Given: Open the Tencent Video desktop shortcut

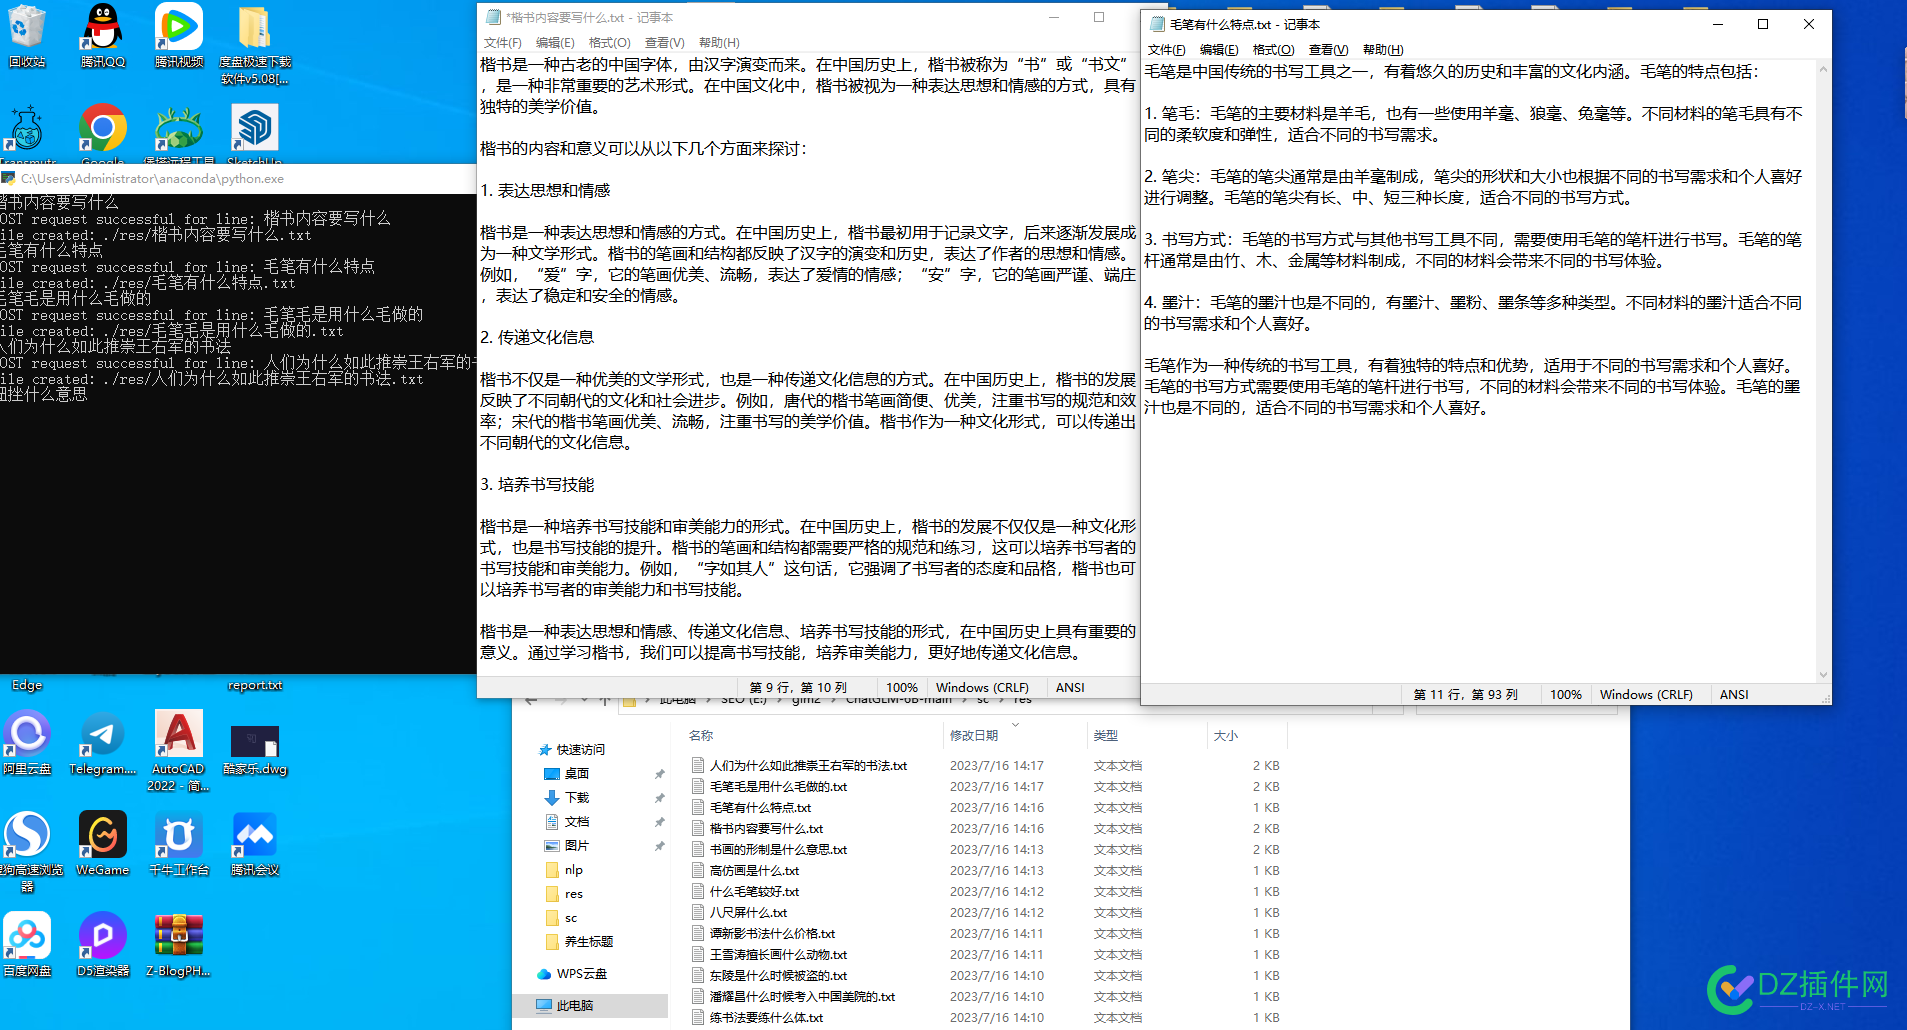Looking at the screenshot, I should point(179,36).
